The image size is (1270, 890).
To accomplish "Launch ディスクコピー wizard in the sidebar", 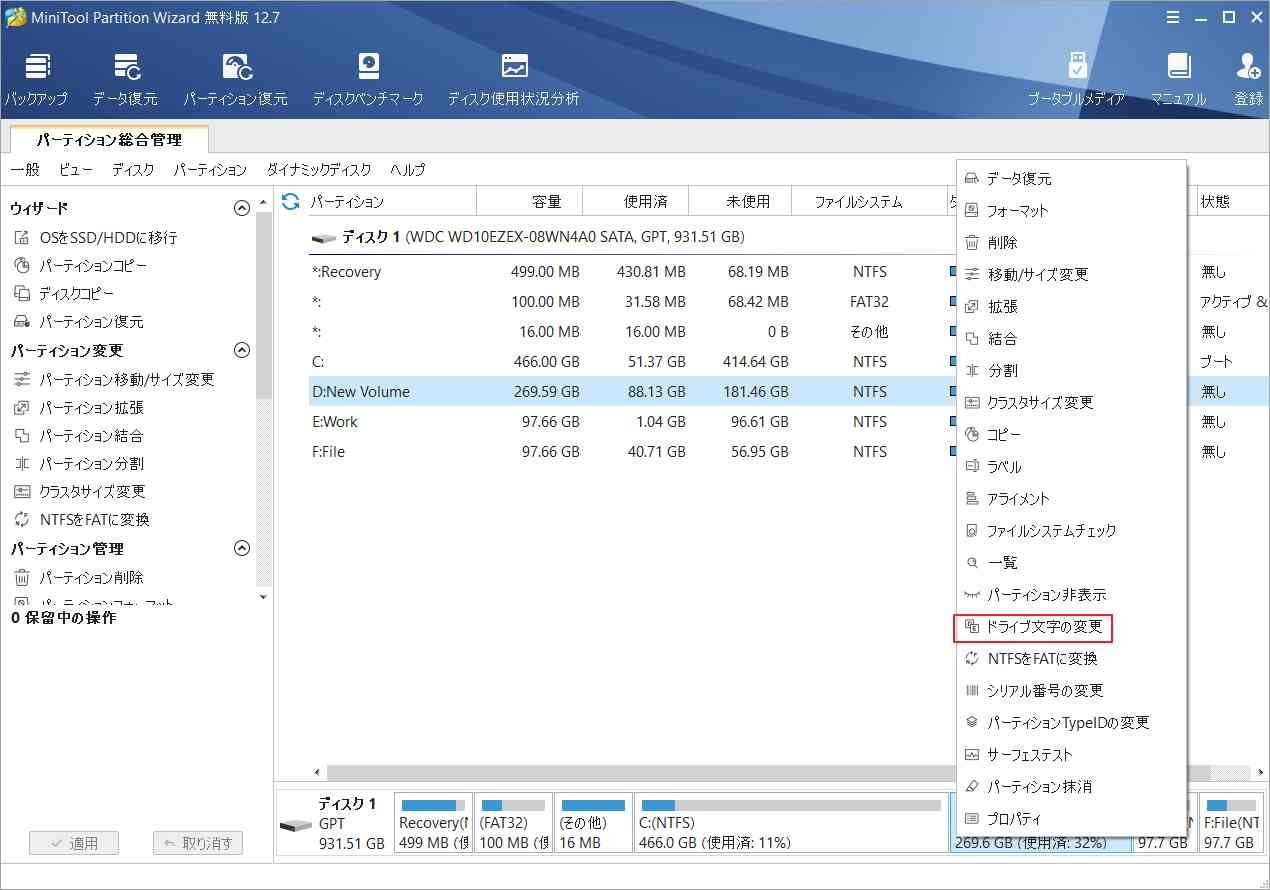I will coord(65,294).
